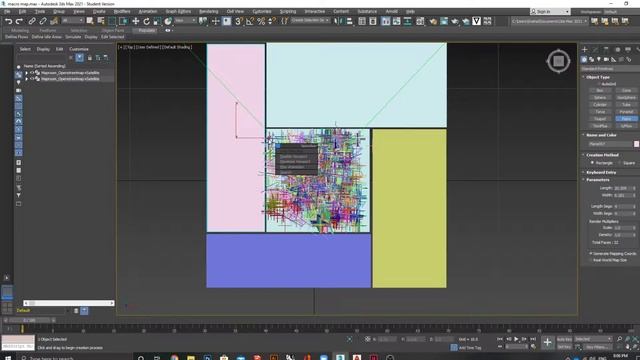Image resolution: width=640 pixels, height=360 pixels.
Task: Open the Modifiers menu
Action: point(122,11)
